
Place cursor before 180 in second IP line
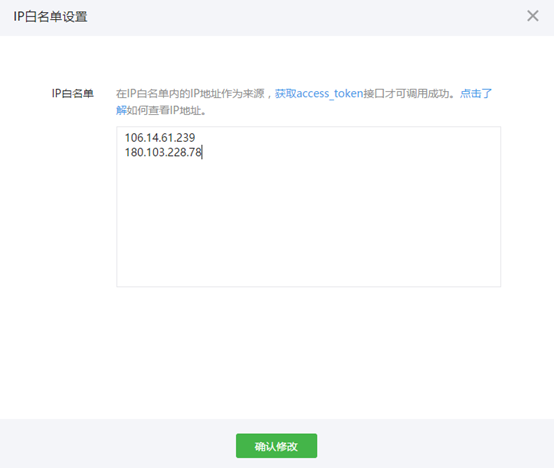tap(125, 152)
